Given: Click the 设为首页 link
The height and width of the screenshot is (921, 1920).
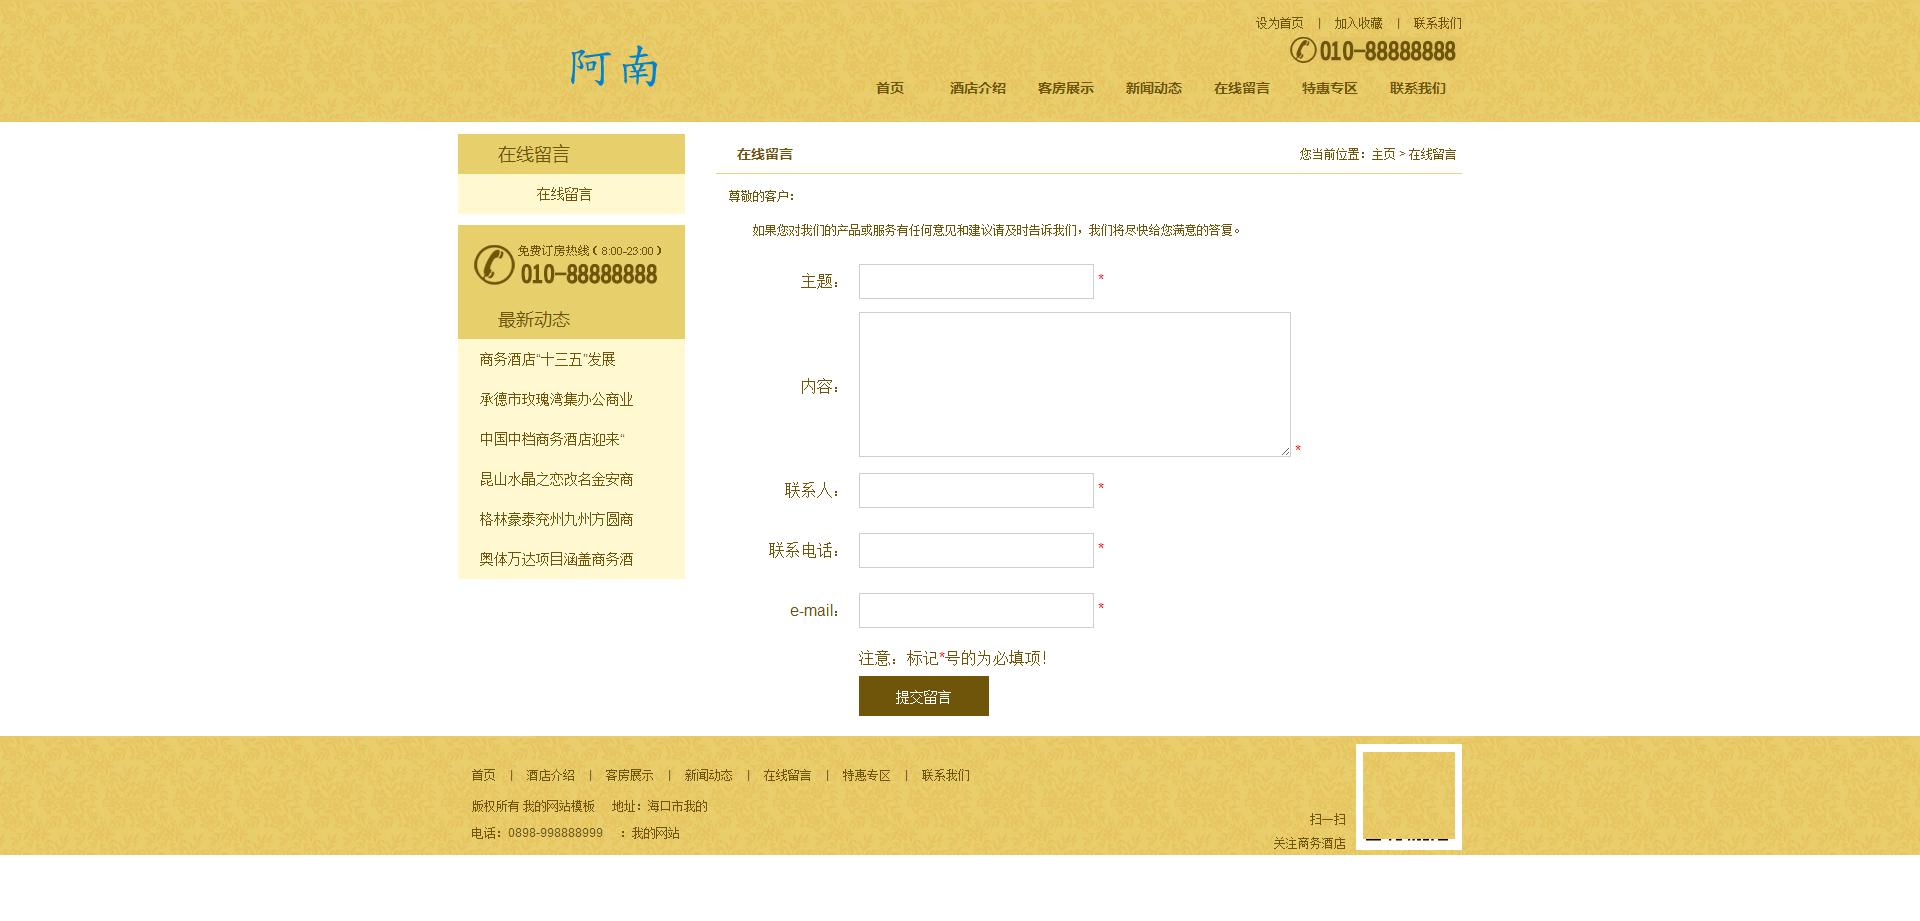Looking at the screenshot, I should pyautogui.click(x=1279, y=23).
